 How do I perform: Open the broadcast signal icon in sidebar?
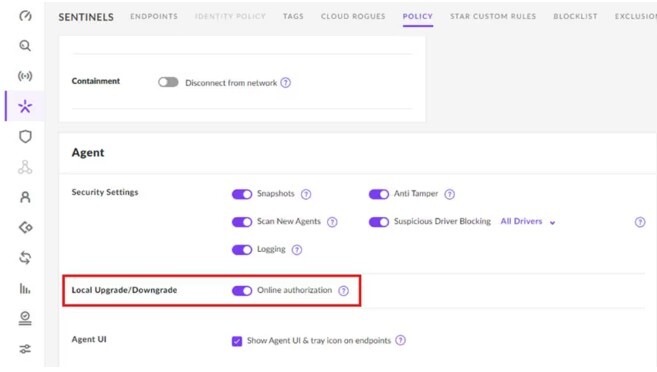pos(25,76)
